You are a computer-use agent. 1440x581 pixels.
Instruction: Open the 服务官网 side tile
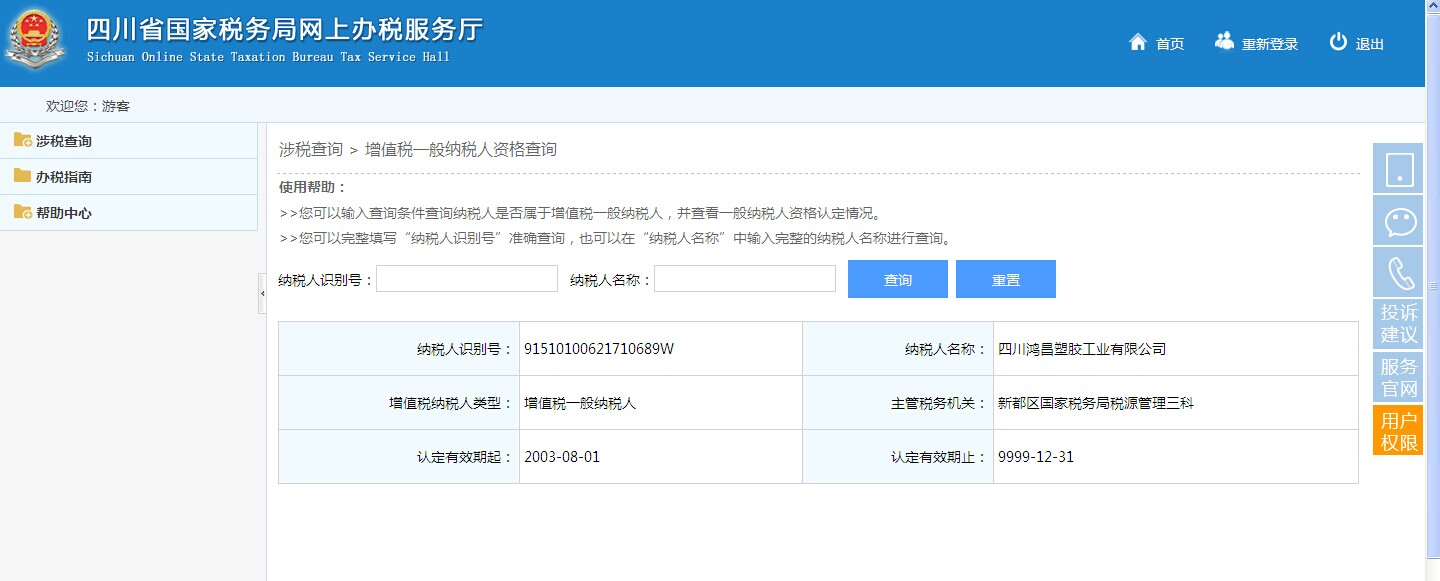point(1398,377)
